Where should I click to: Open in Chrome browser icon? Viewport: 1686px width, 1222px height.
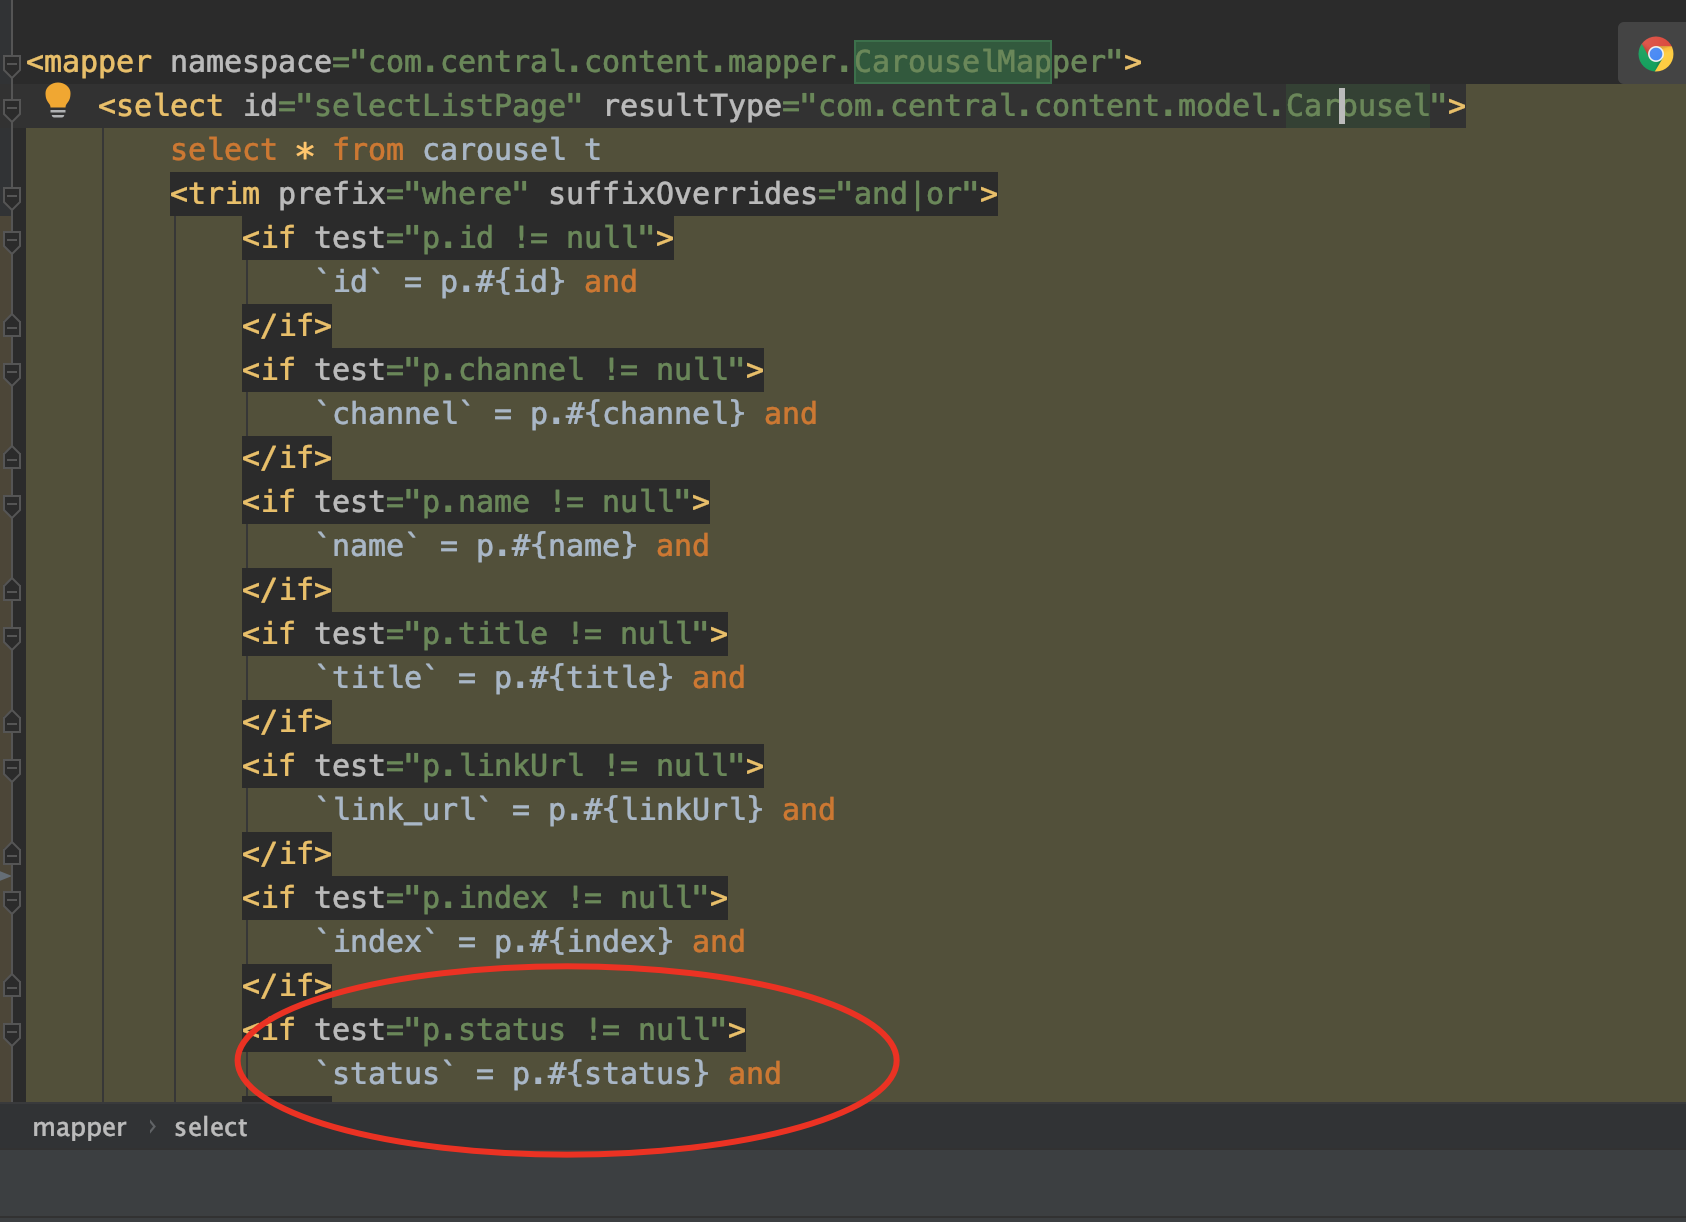point(1655,54)
